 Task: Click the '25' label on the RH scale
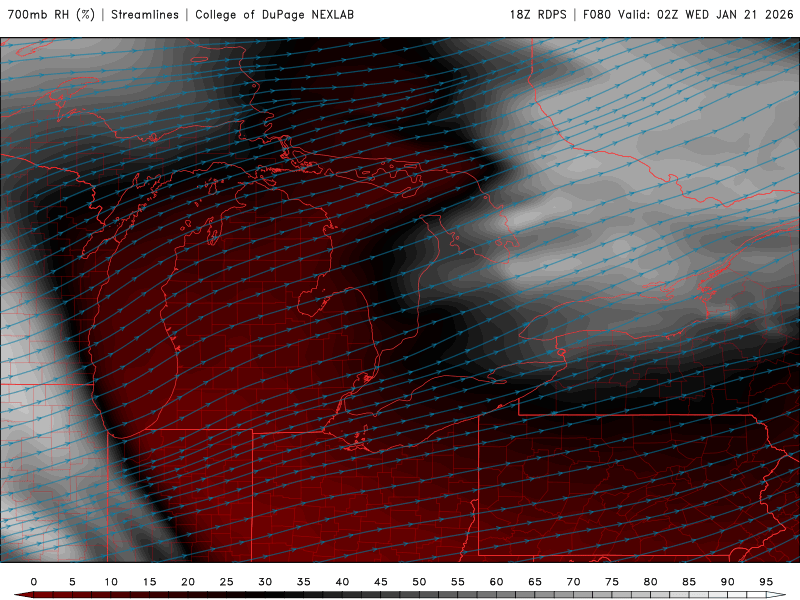(227, 582)
